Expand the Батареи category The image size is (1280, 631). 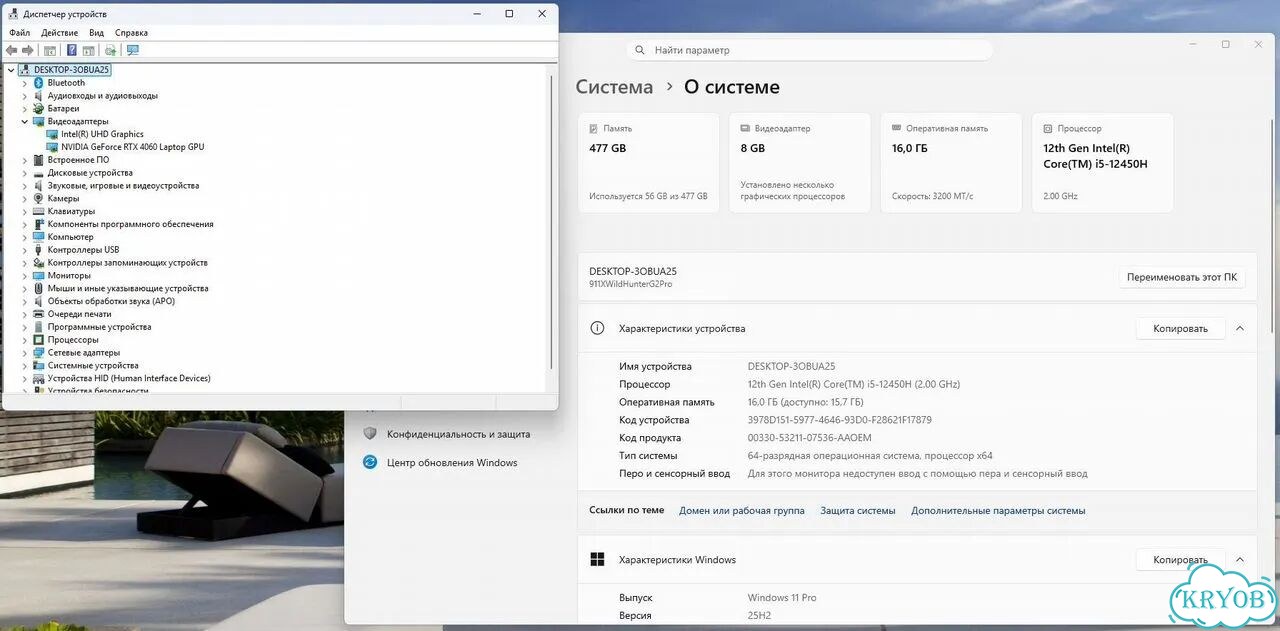click(x=25, y=108)
